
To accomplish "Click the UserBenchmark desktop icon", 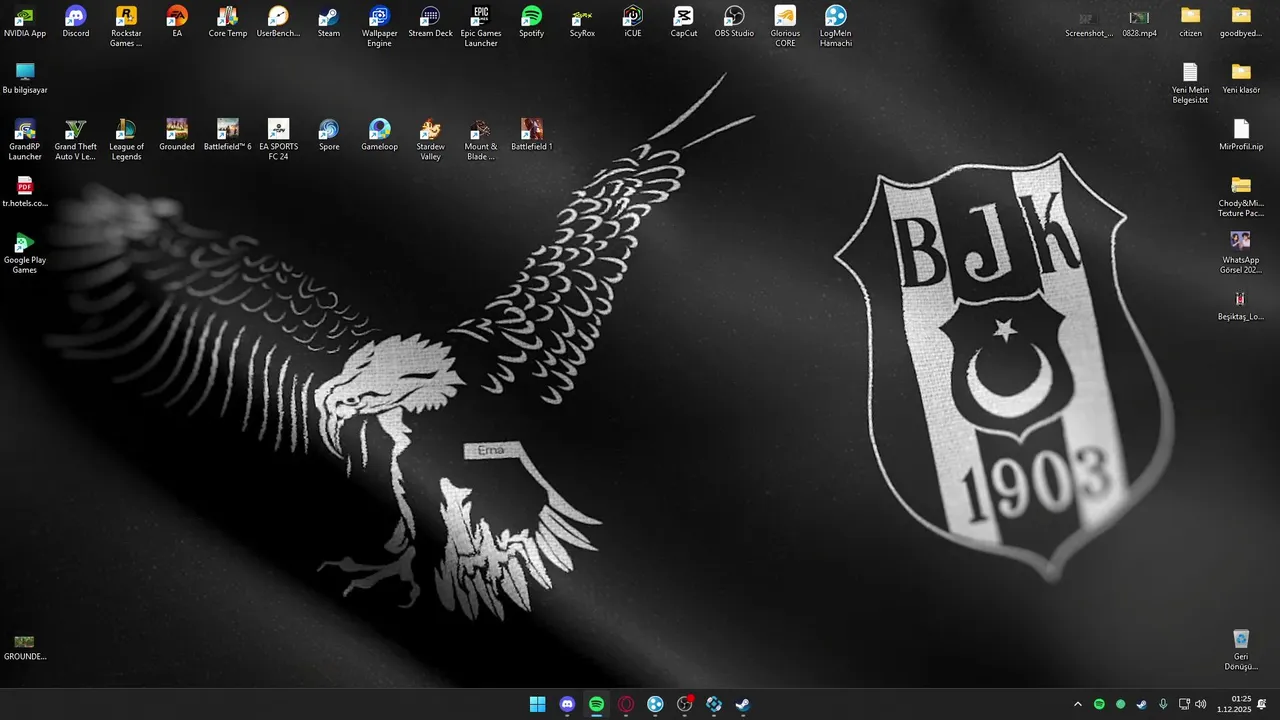I will tap(278, 22).
